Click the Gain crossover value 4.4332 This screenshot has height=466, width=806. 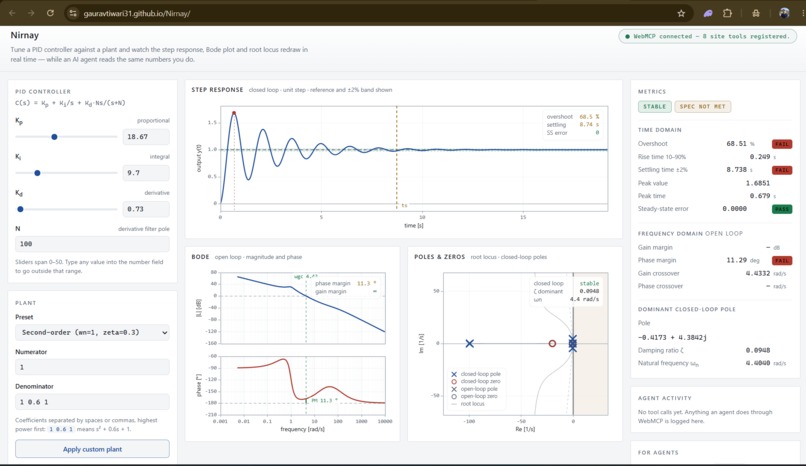pyautogui.click(x=758, y=273)
